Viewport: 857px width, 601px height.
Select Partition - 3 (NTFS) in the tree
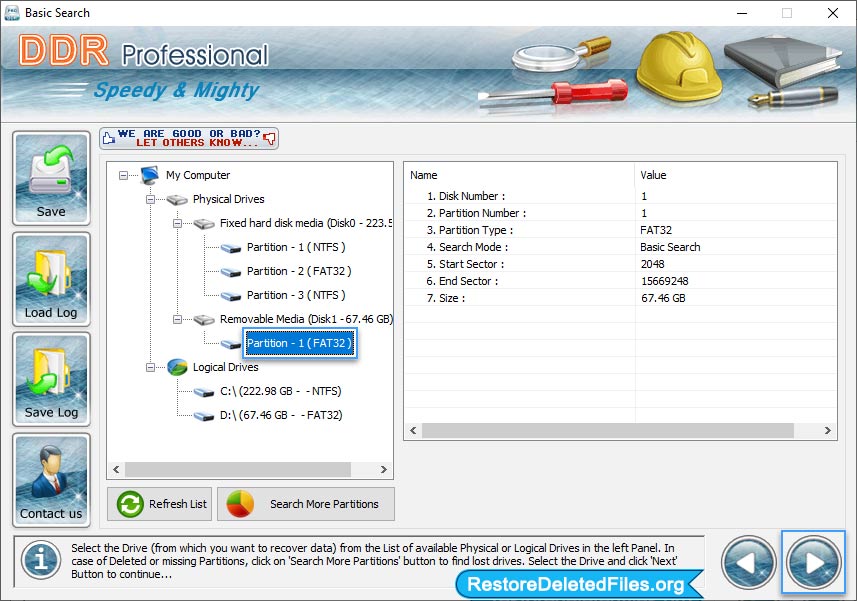296,295
